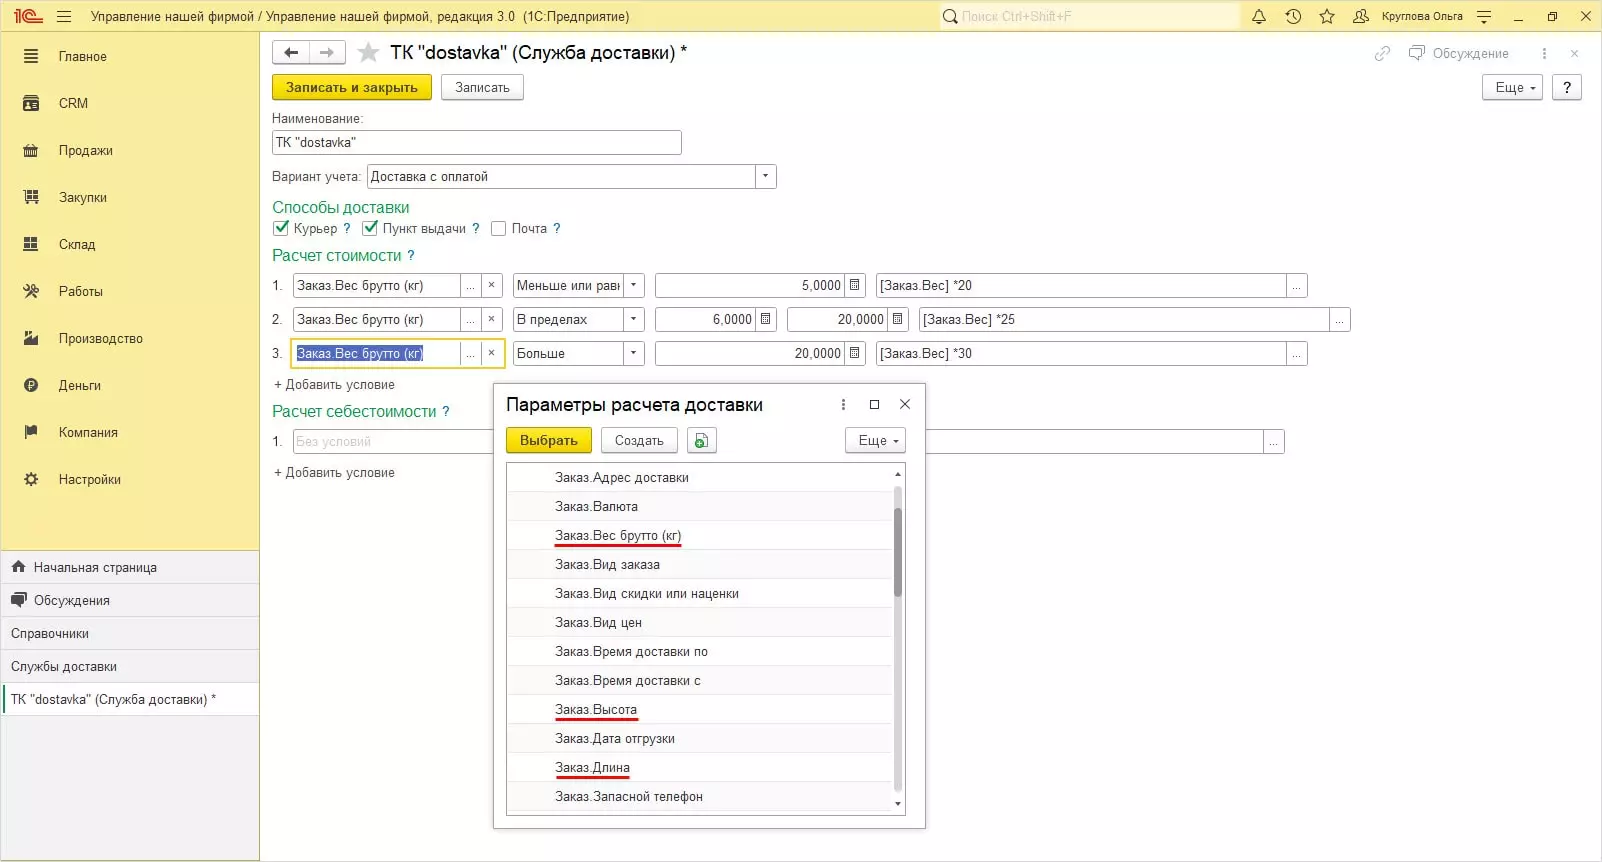Viewport: 1602px width, 862px height.
Task: Click the Записать и закрыть button
Action: pos(351,88)
